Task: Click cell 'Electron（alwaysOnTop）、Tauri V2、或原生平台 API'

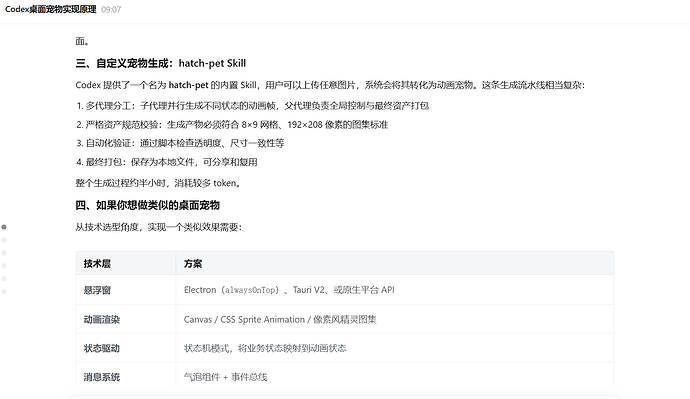Action: point(289,290)
